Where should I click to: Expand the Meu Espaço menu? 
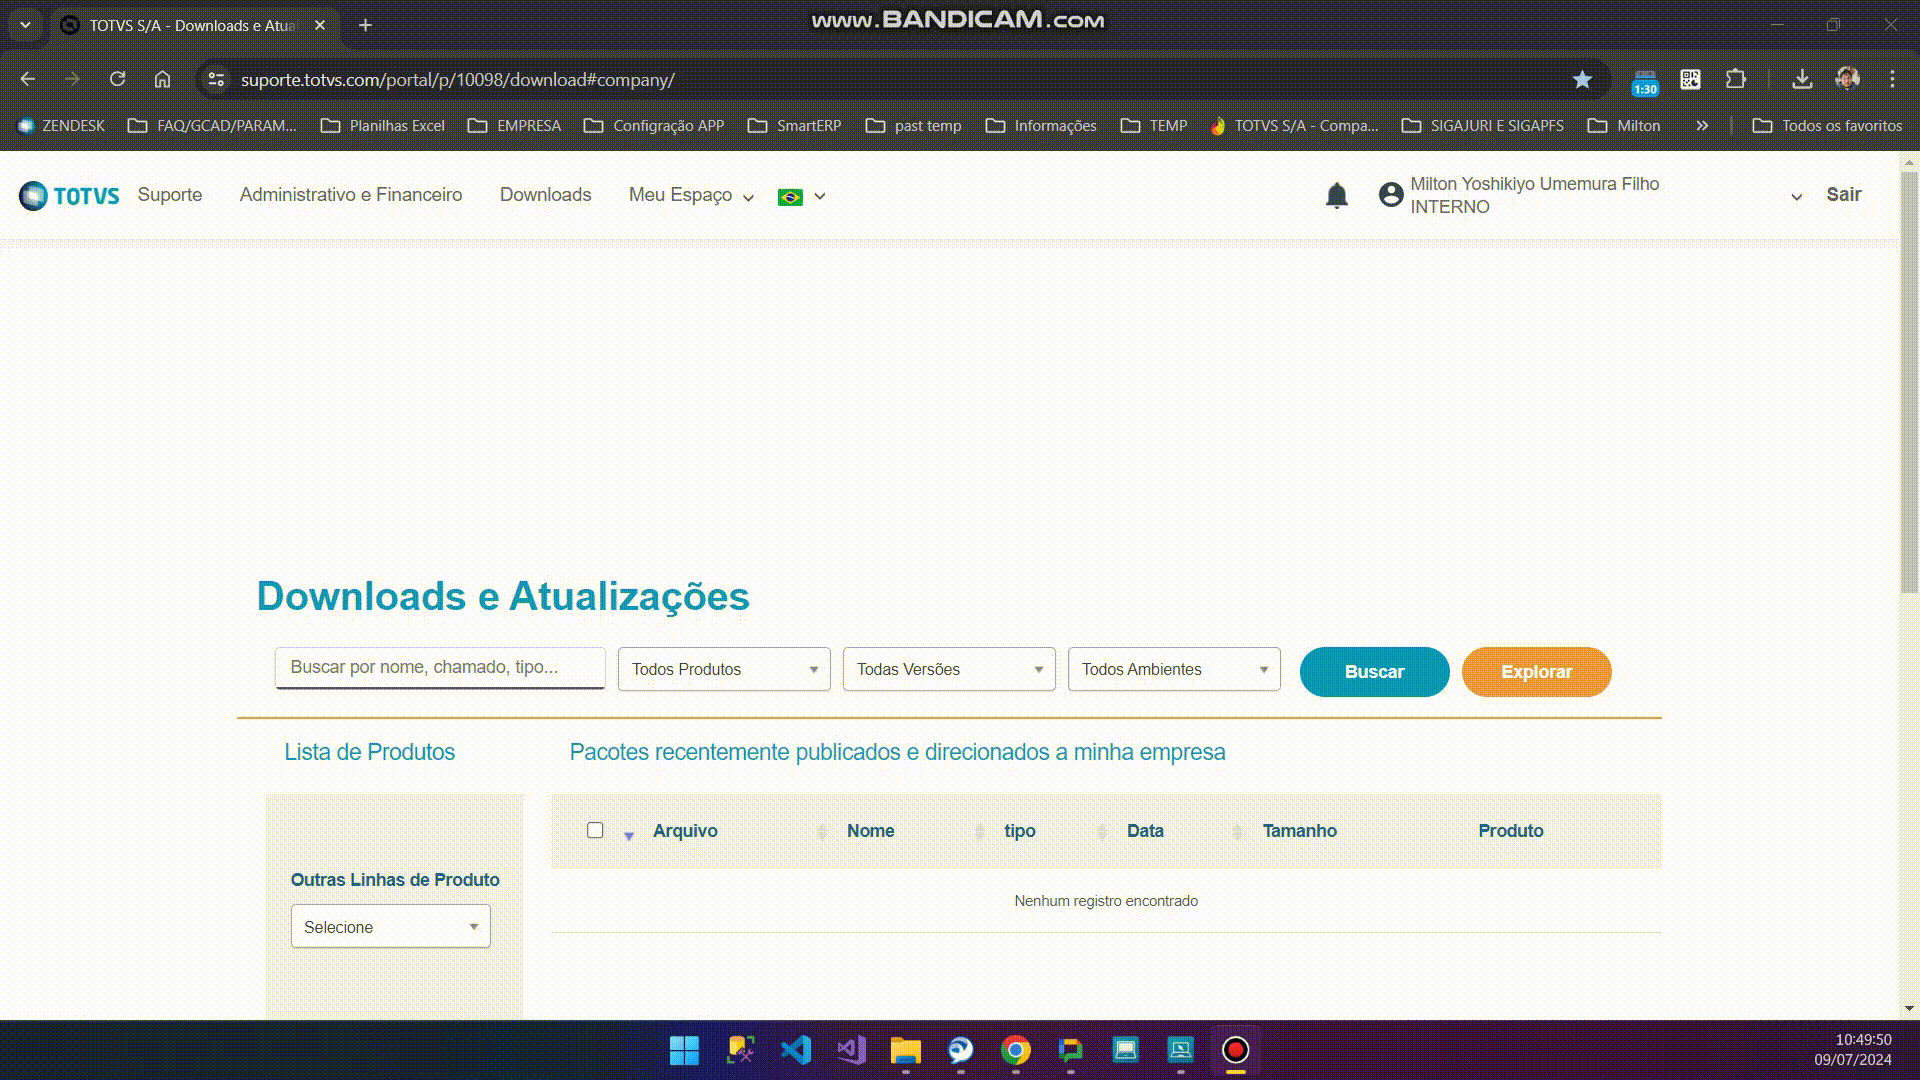point(691,195)
